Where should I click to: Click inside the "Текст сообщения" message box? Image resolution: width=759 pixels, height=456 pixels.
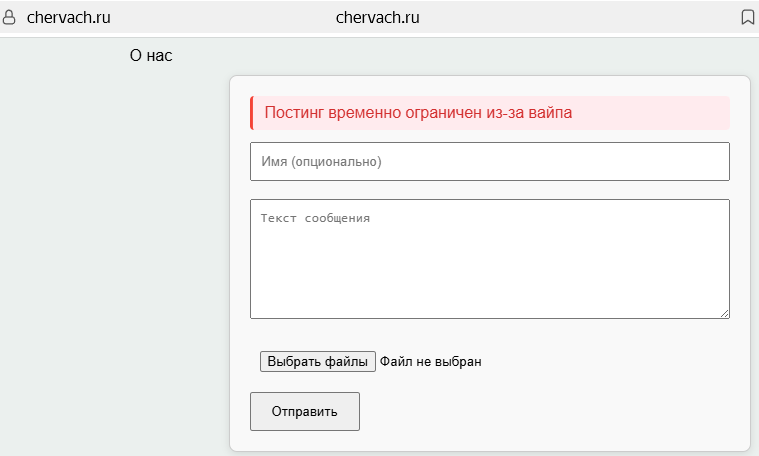[489, 259]
